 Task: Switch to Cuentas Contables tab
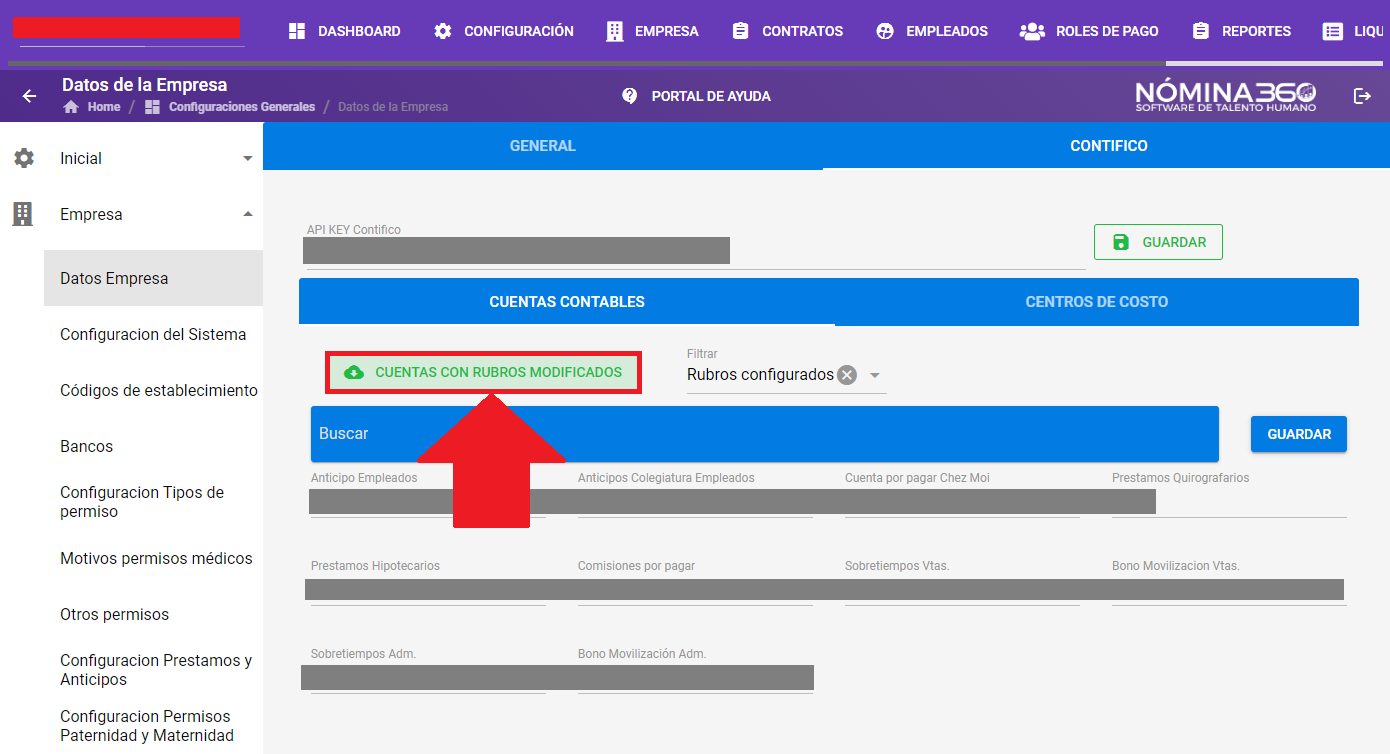[x=567, y=302]
